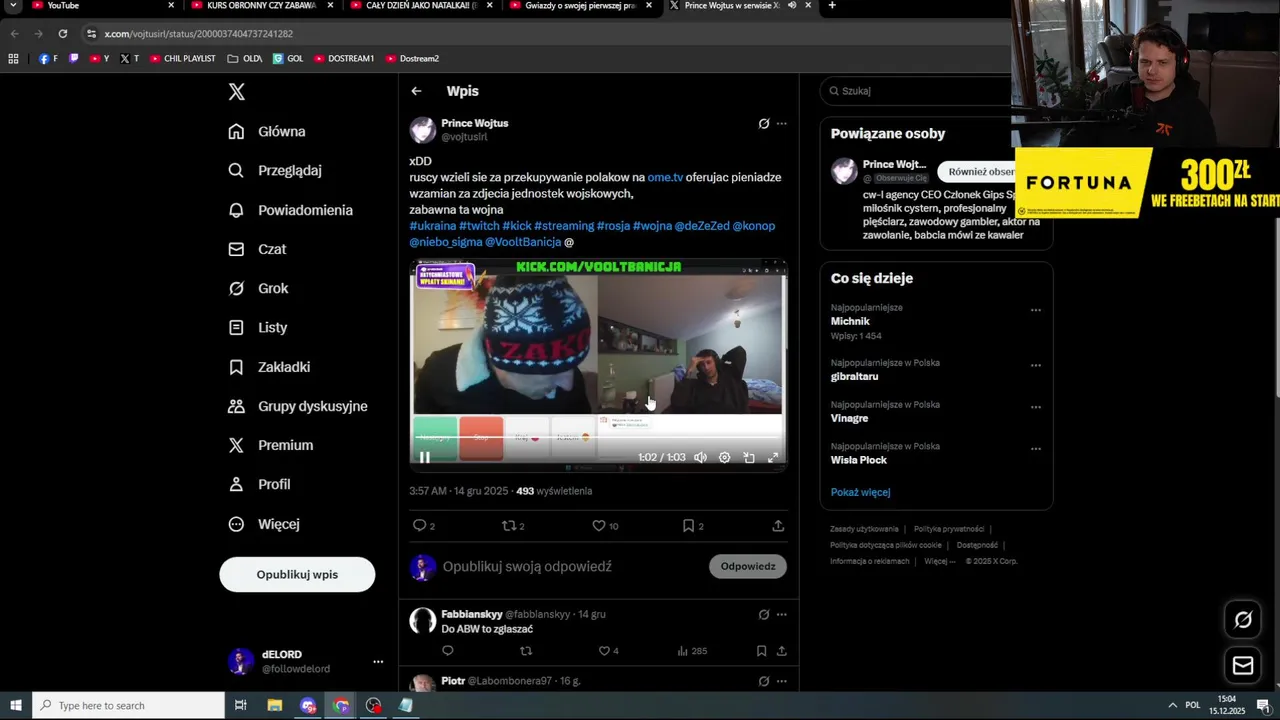Open more options on Piotr's reply
The image size is (1280, 720).
pyautogui.click(x=782, y=681)
